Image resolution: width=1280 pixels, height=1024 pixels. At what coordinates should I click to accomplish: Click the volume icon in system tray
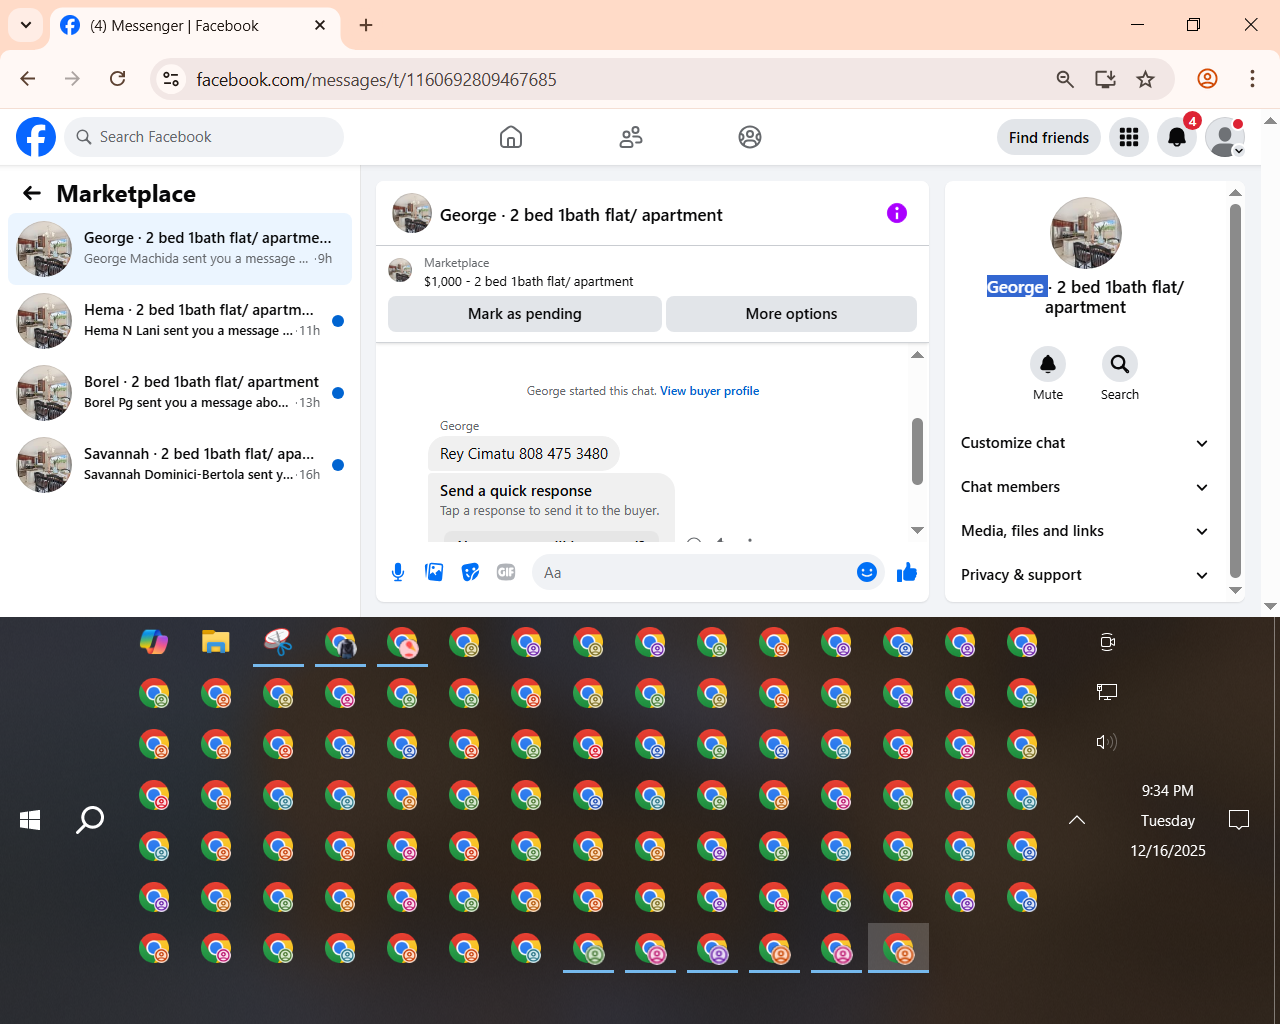pos(1107,742)
